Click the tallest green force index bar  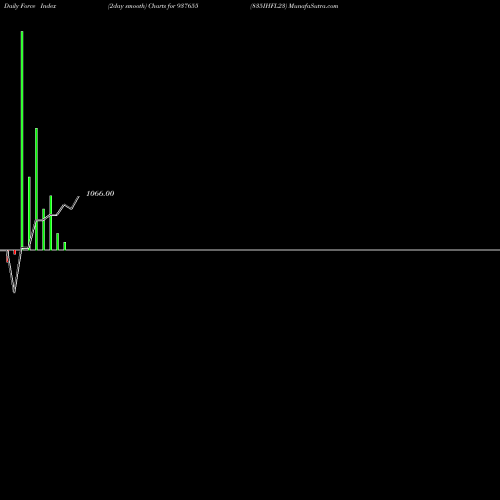tap(22, 140)
